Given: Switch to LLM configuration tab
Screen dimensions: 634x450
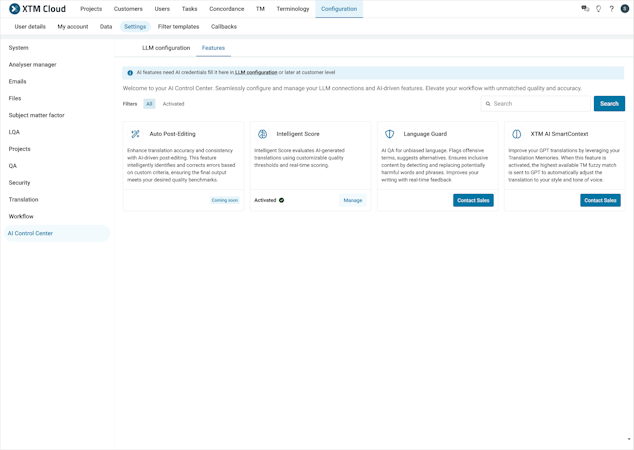Looking at the screenshot, I should point(166,48).
